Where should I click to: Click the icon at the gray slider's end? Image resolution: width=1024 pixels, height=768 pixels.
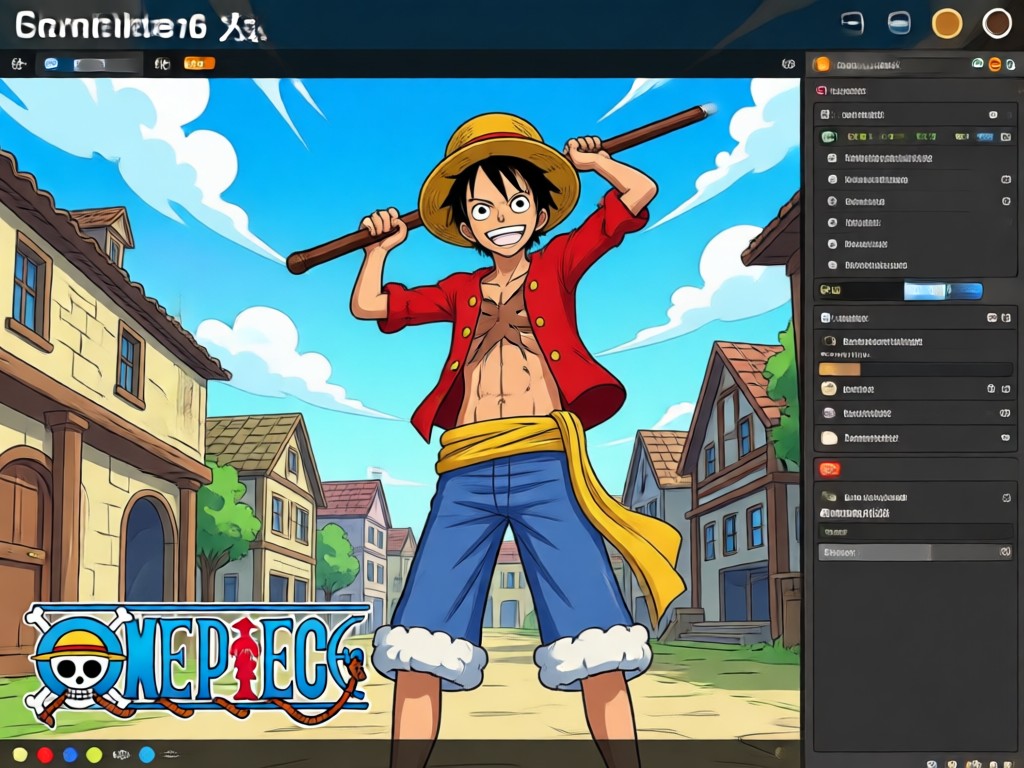(x=1005, y=552)
